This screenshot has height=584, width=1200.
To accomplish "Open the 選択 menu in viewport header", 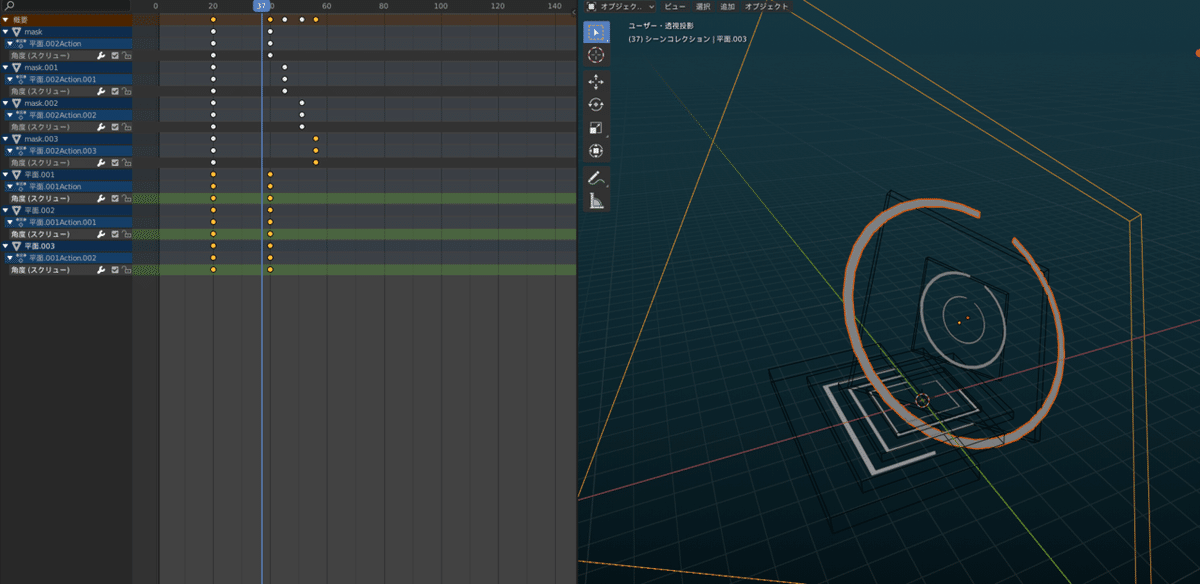I will point(703,6).
